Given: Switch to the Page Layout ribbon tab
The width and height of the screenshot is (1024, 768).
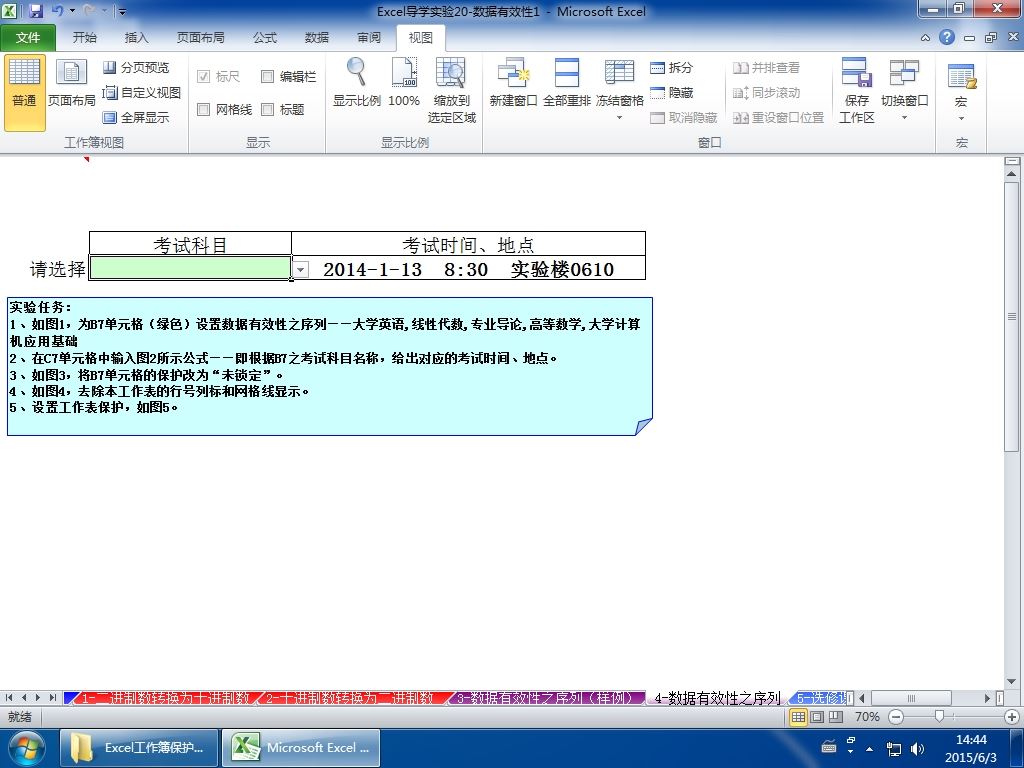Looking at the screenshot, I should [x=200, y=38].
